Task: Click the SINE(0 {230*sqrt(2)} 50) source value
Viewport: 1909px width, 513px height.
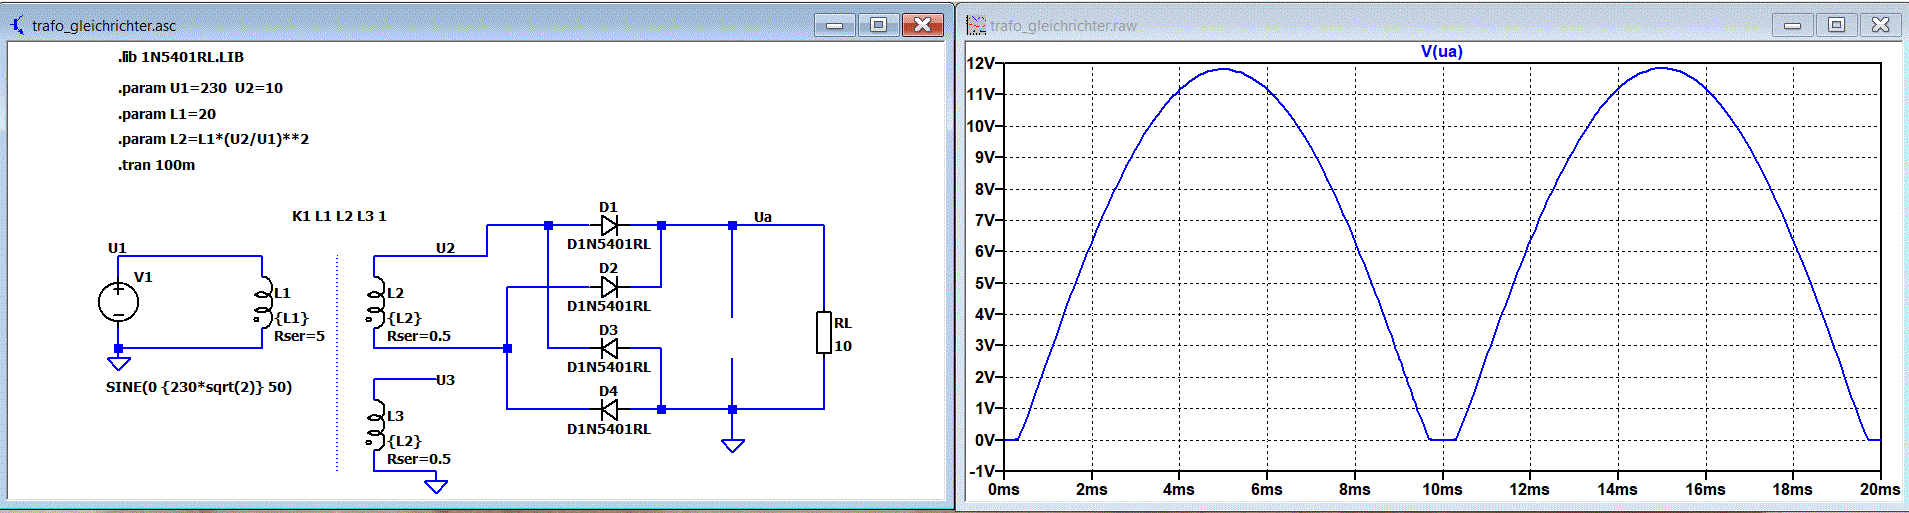Action: (199, 387)
